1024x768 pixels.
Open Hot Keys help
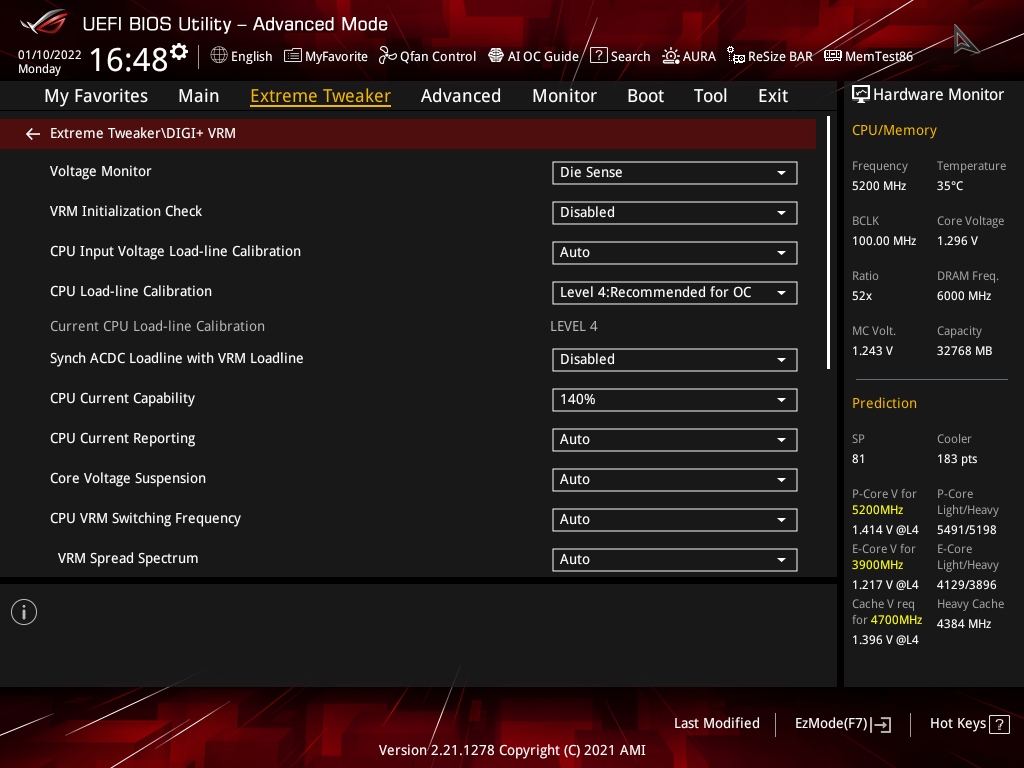[969, 724]
